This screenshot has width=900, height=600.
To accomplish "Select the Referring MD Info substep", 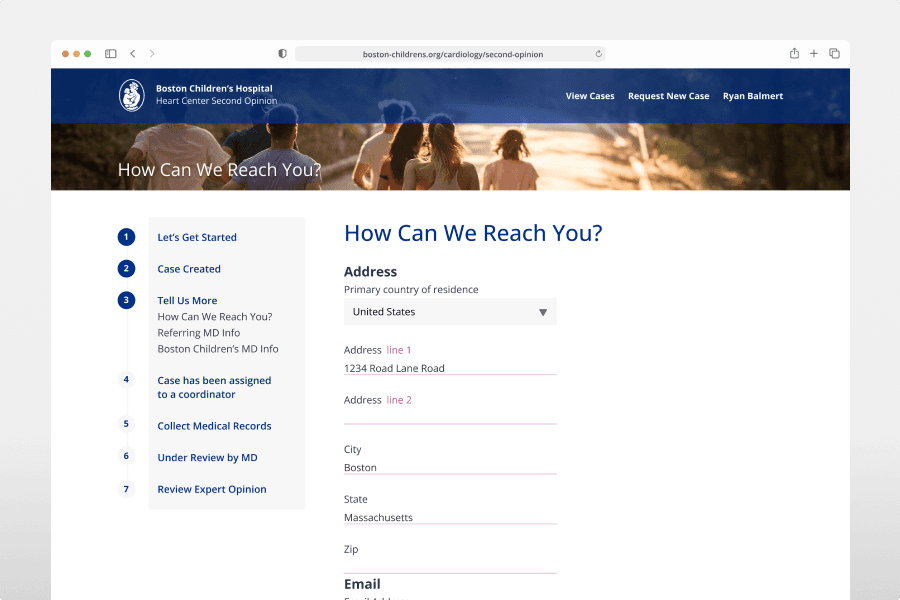I will tap(199, 332).
